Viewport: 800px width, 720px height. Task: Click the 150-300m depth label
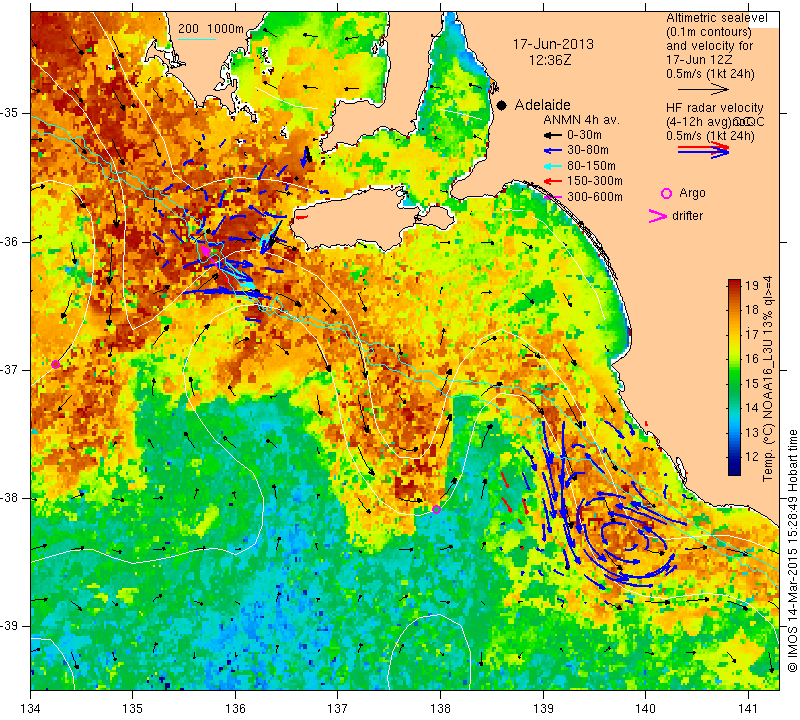click(594, 181)
